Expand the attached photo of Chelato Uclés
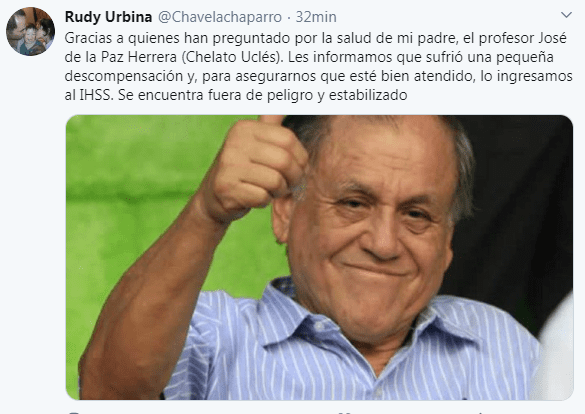 click(x=319, y=257)
